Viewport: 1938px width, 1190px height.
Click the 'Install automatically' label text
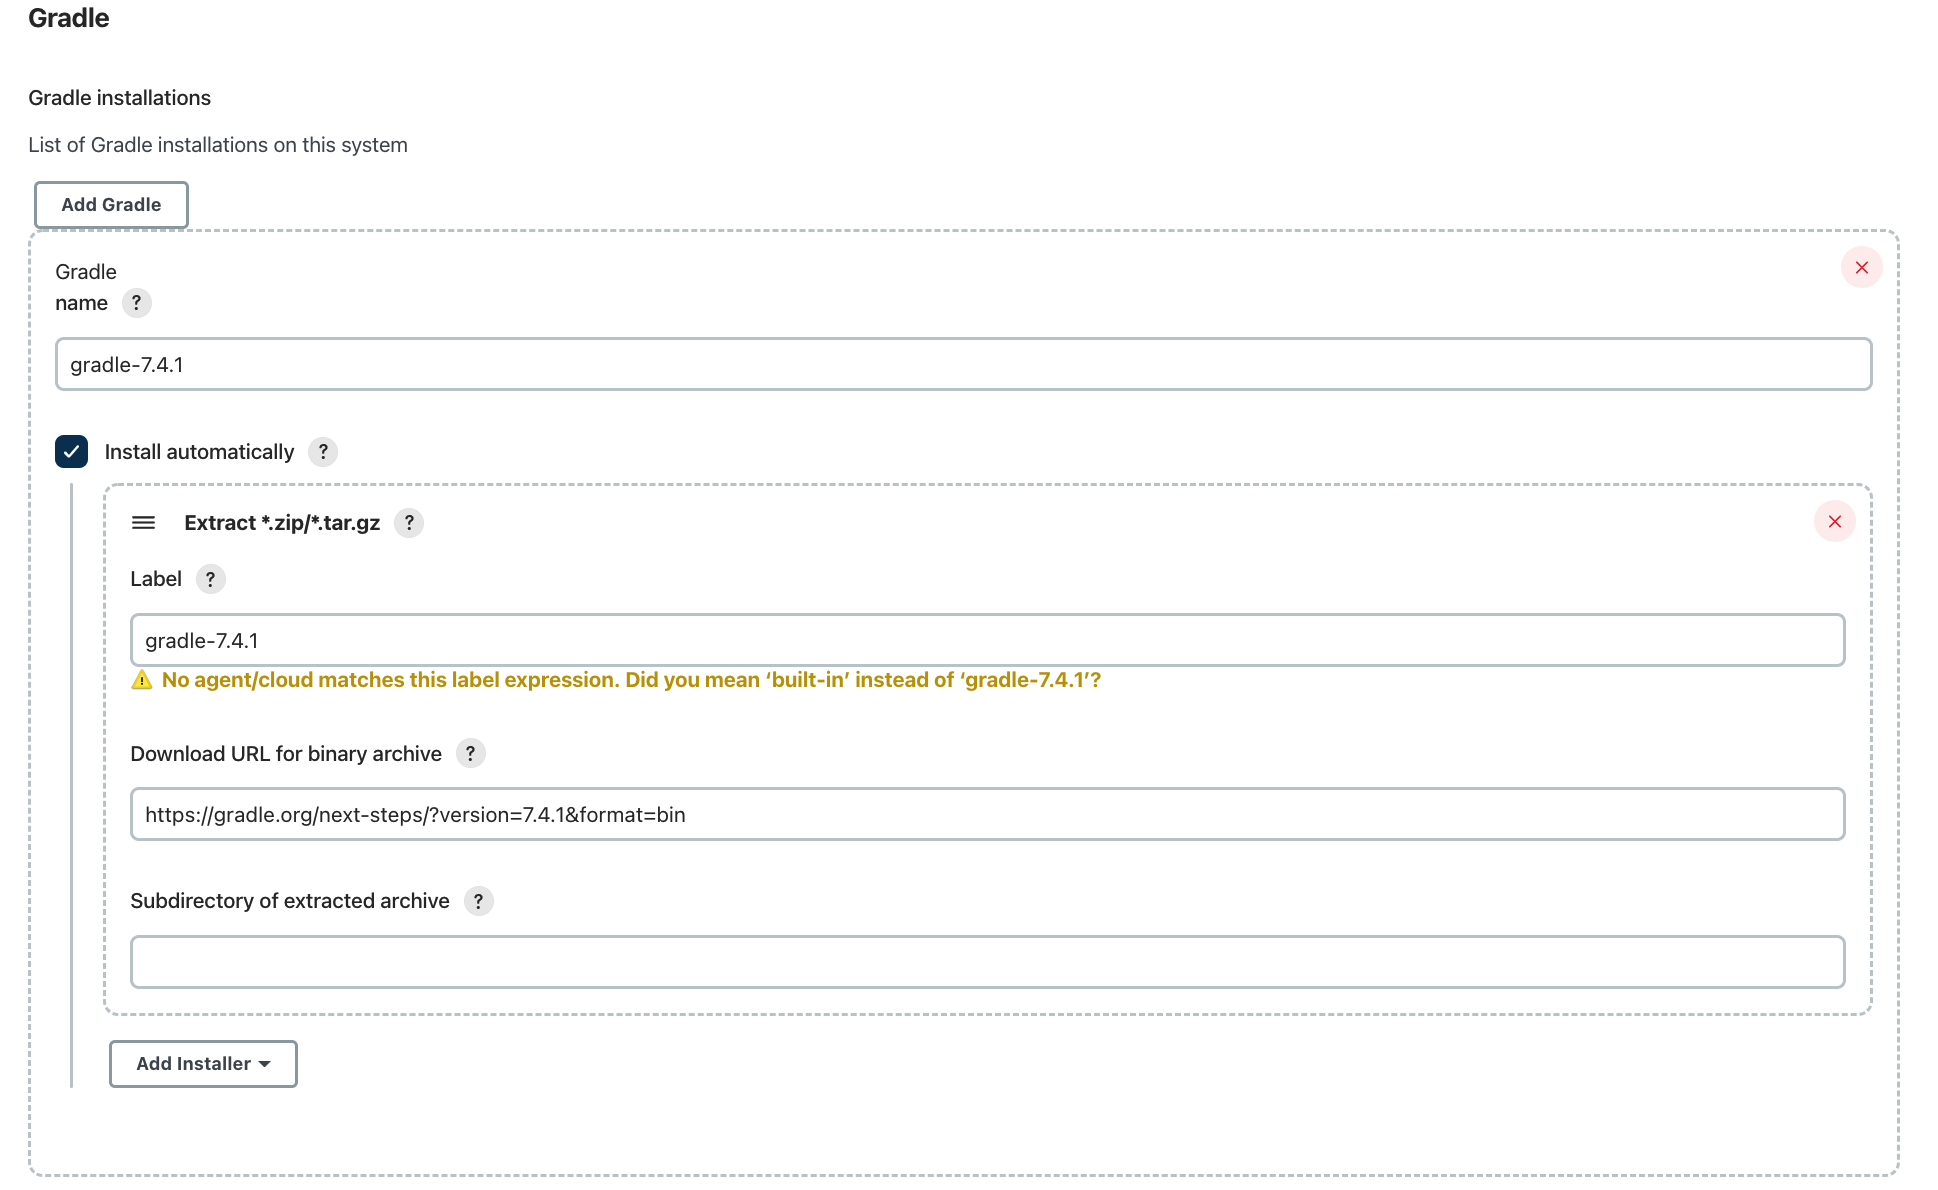pyautogui.click(x=199, y=452)
